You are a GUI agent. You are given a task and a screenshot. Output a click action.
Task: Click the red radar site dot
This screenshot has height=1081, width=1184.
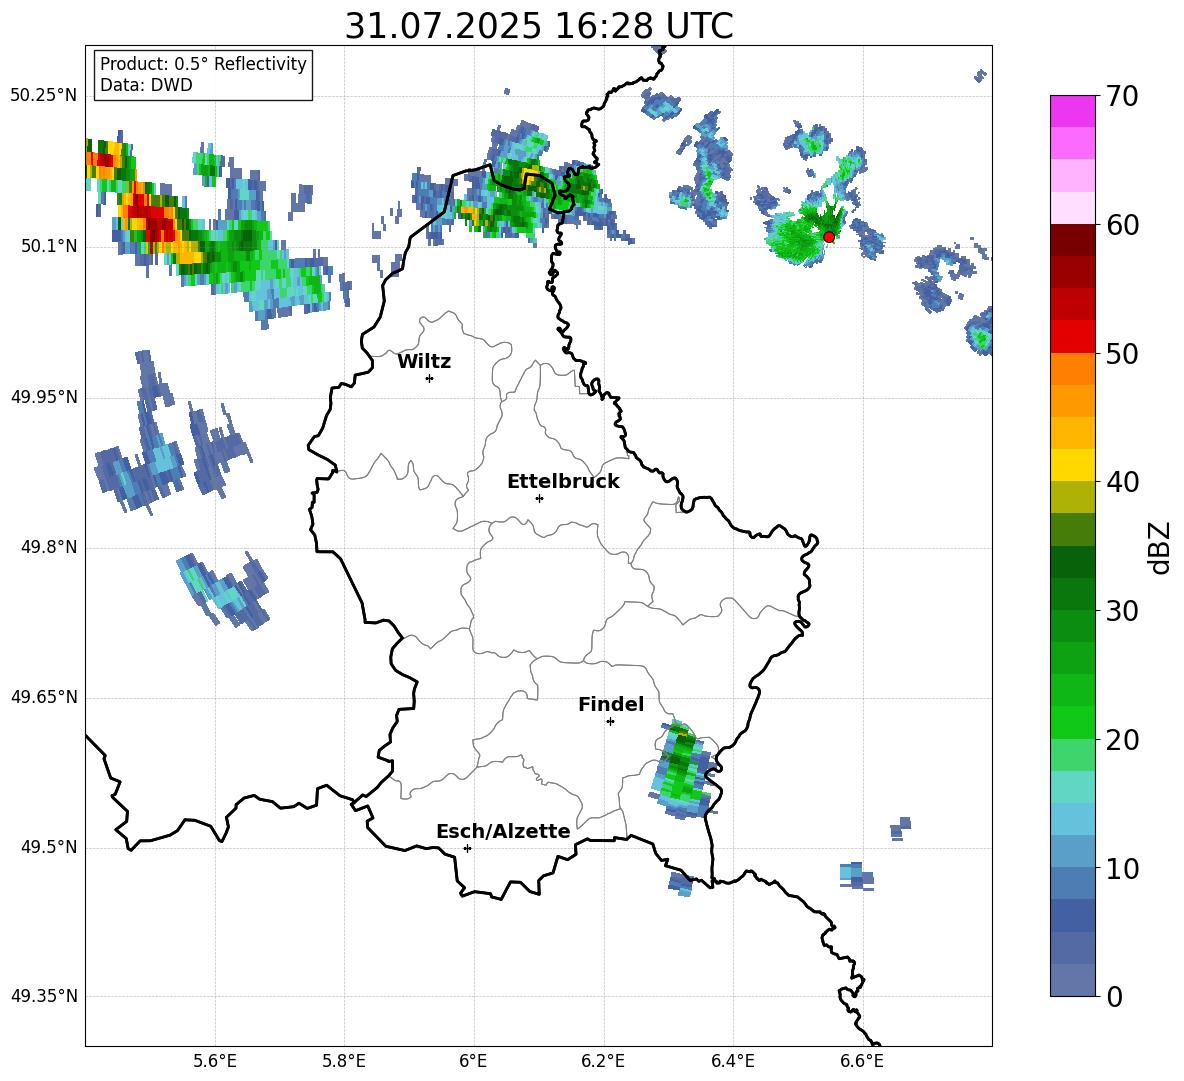[829, 236]
